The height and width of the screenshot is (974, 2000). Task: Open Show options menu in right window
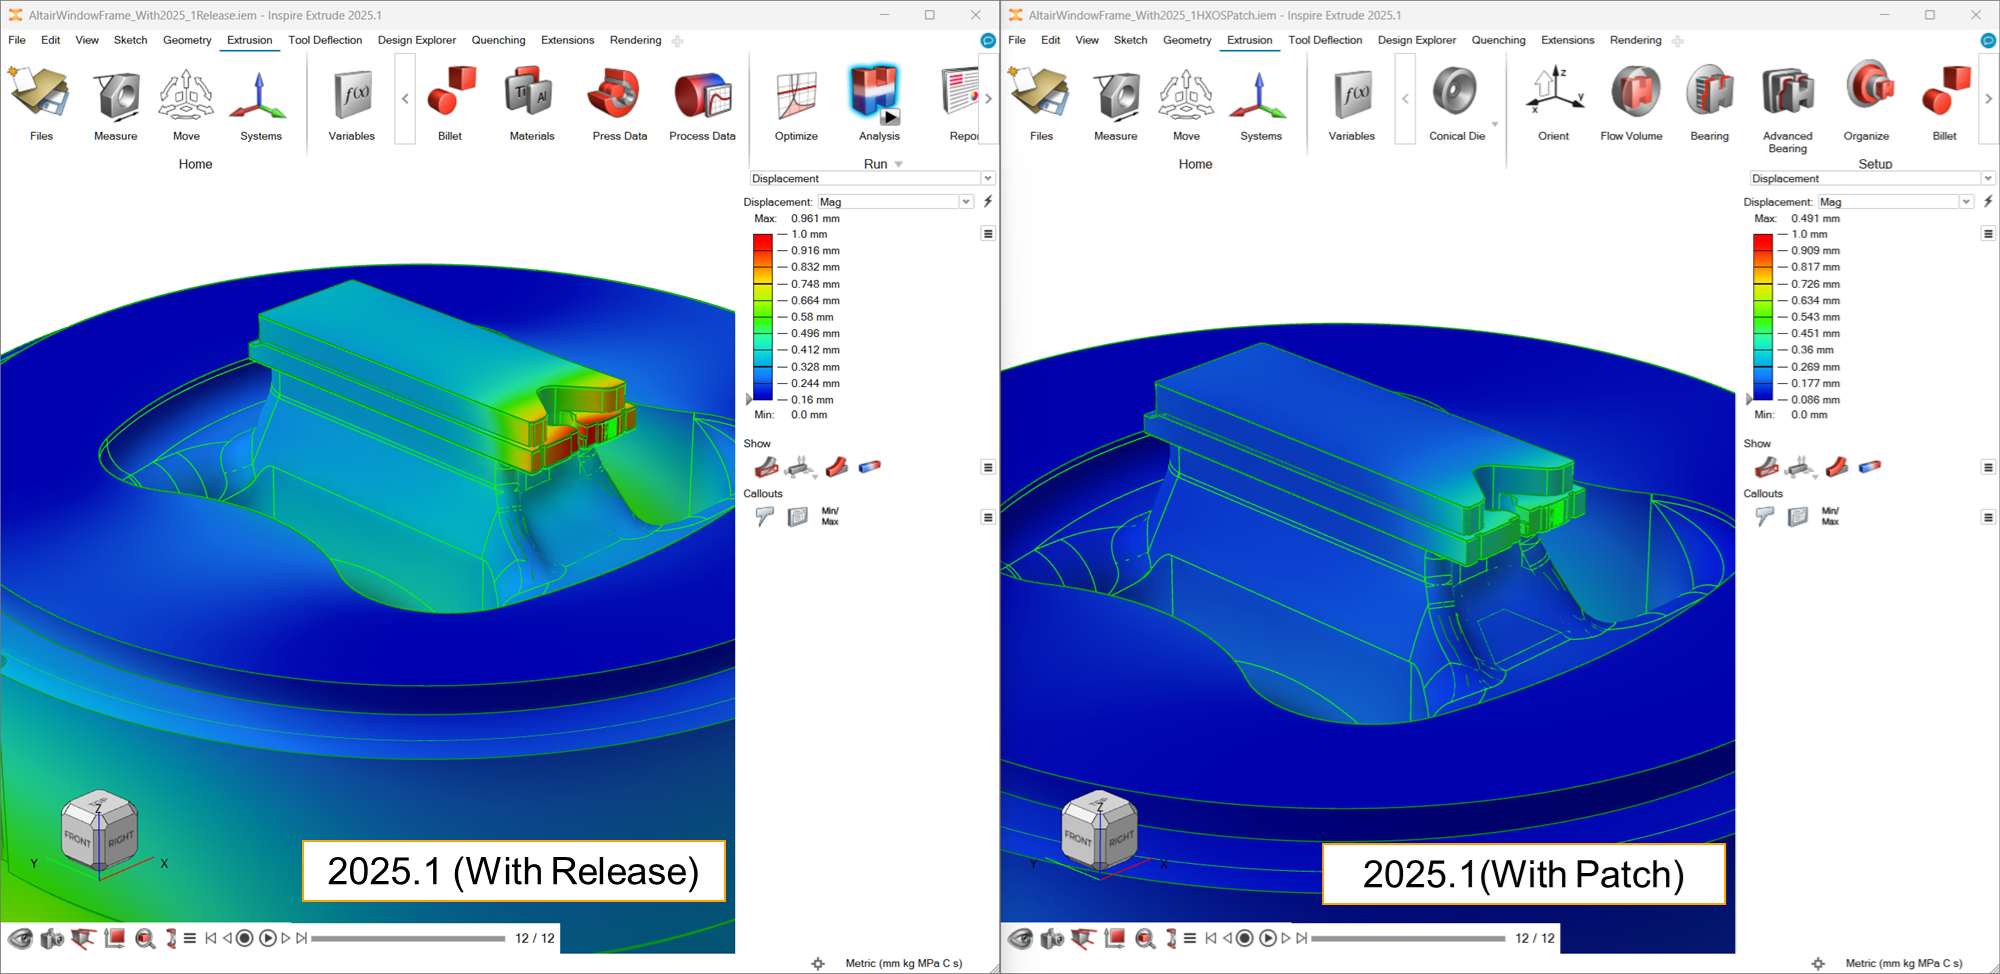pos(1988,467)
